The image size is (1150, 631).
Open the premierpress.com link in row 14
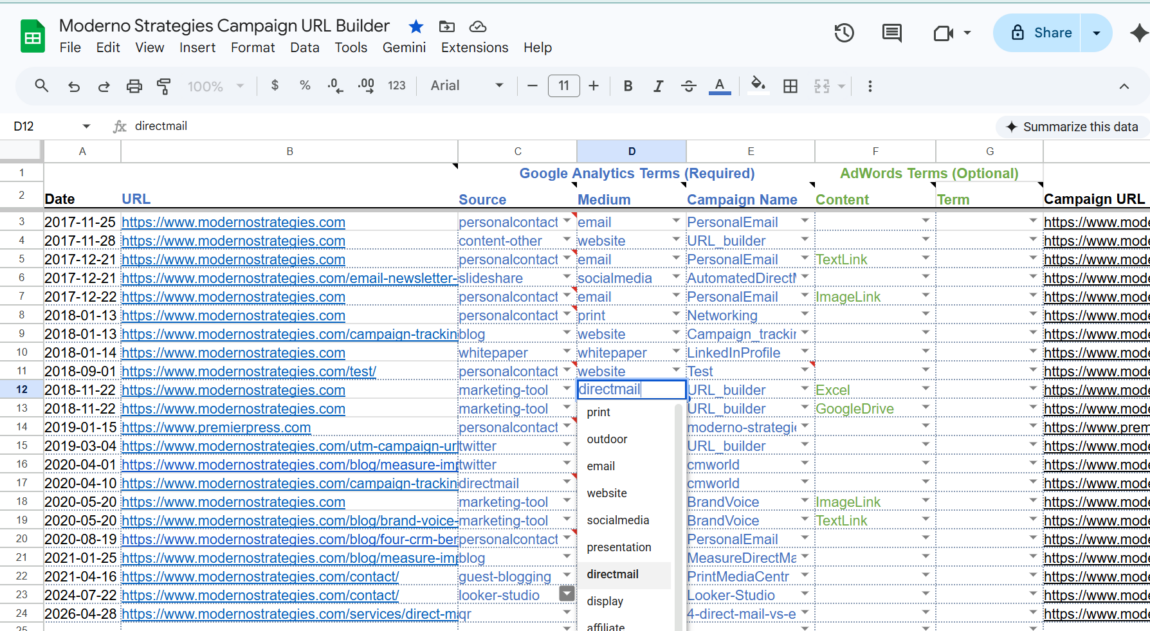(x=216, y=427)
